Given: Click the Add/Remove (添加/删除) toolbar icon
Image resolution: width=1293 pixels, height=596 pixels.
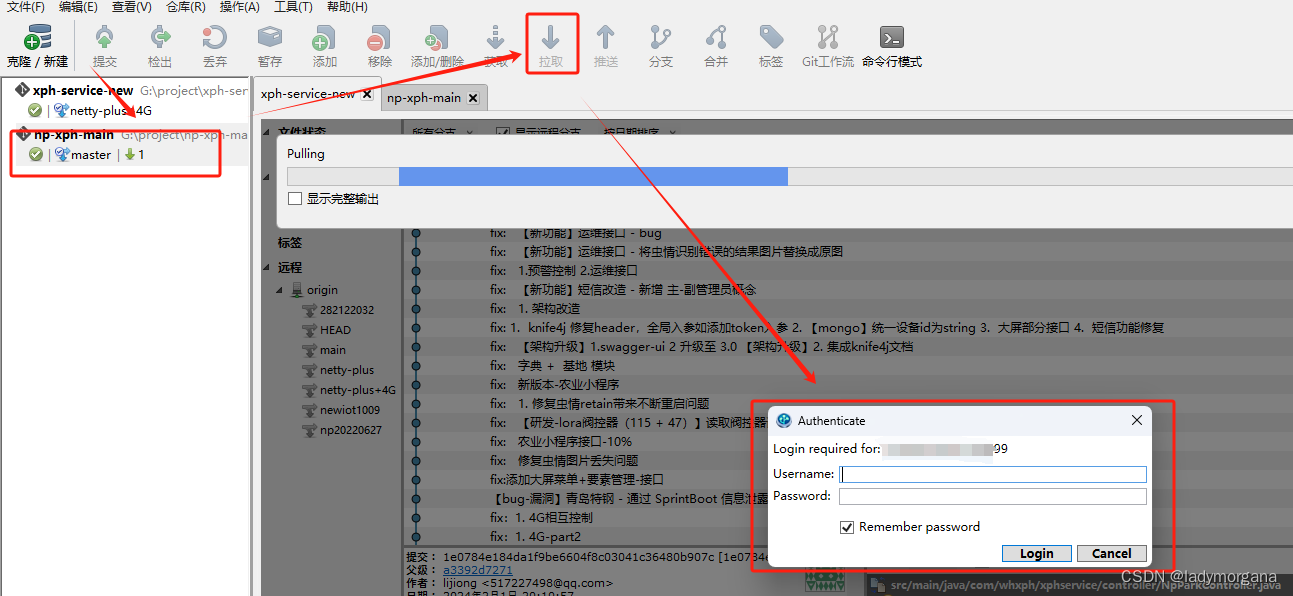Looking at the screenshot, I should (x=437, y=38).
